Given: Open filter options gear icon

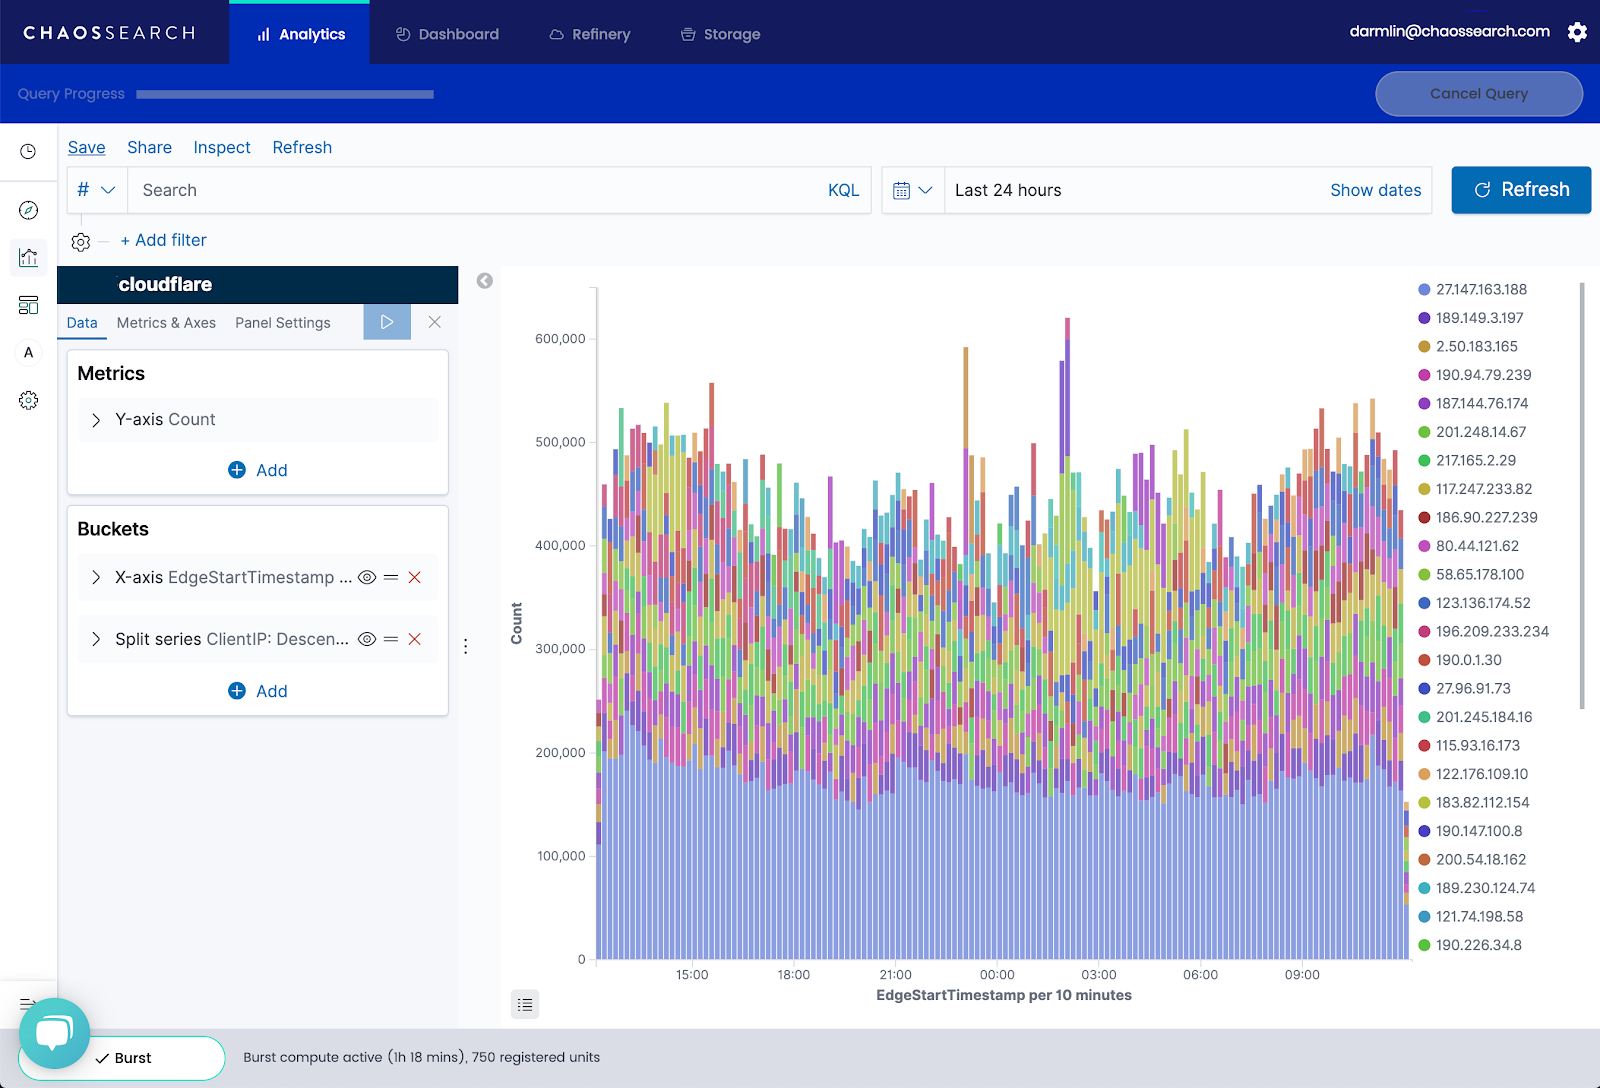Looking at the screenshot, I should (81, 242).
